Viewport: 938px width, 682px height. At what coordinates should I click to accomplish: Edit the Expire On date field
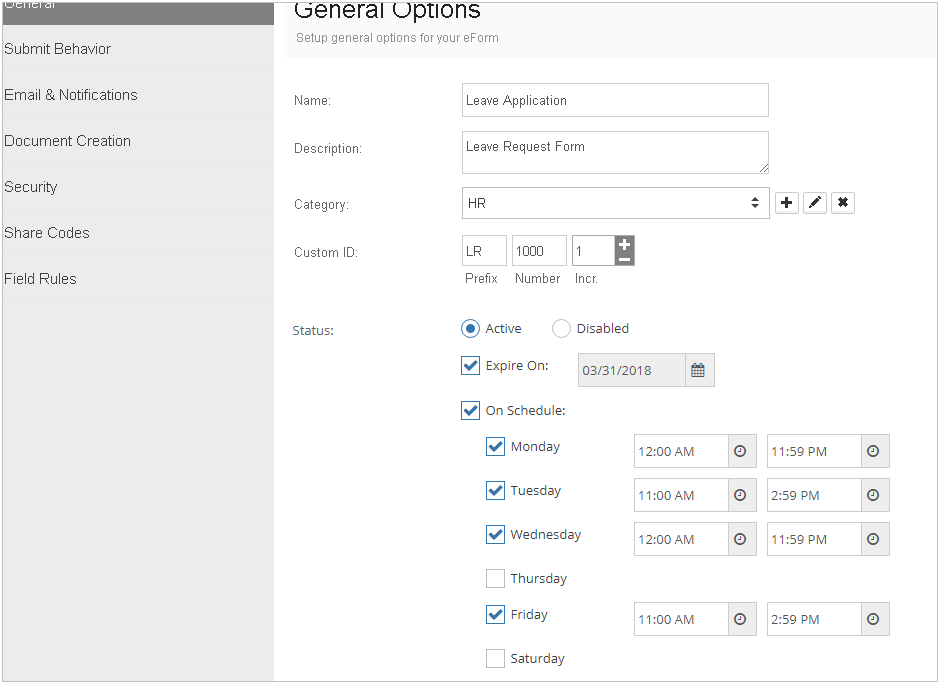[x=630, y=370]
